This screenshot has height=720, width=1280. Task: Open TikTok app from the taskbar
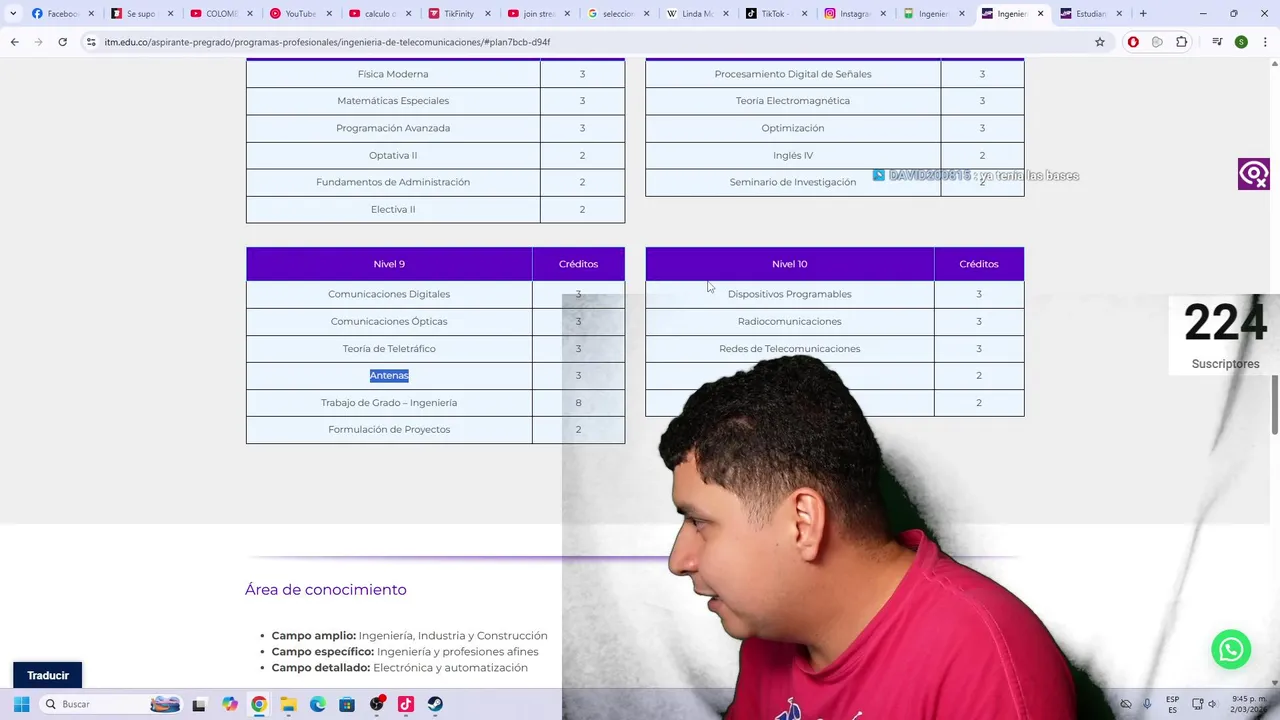pyautogui.click(x=406, y=704)
